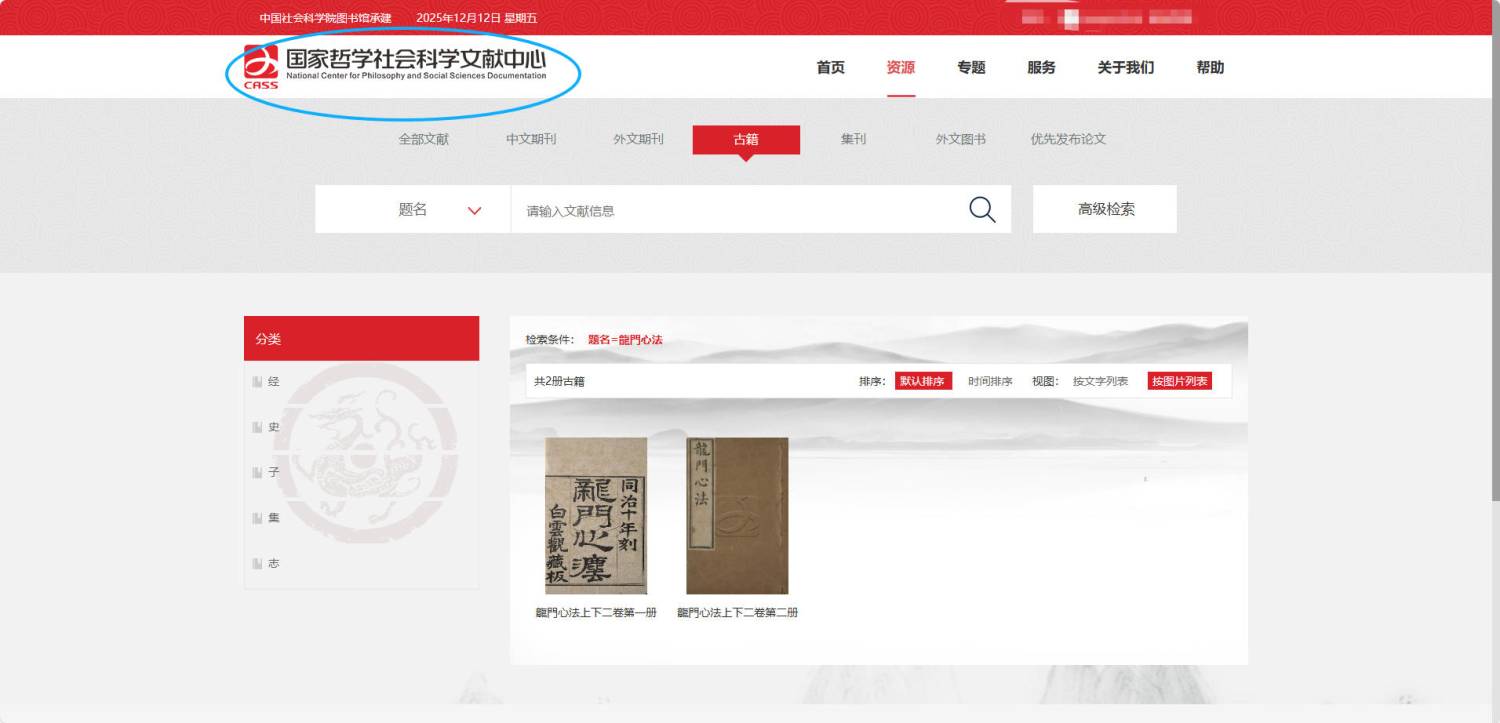This screenshot has width=1500, height=723.
Task: Click the magnifying glass search icon
Action: 982,210
